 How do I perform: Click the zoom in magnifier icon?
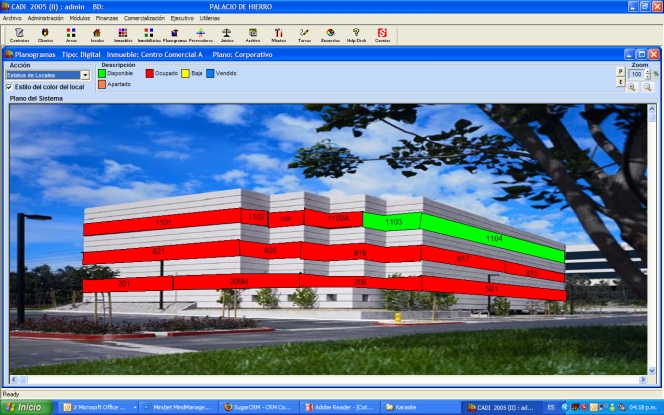tap(632, 87)
